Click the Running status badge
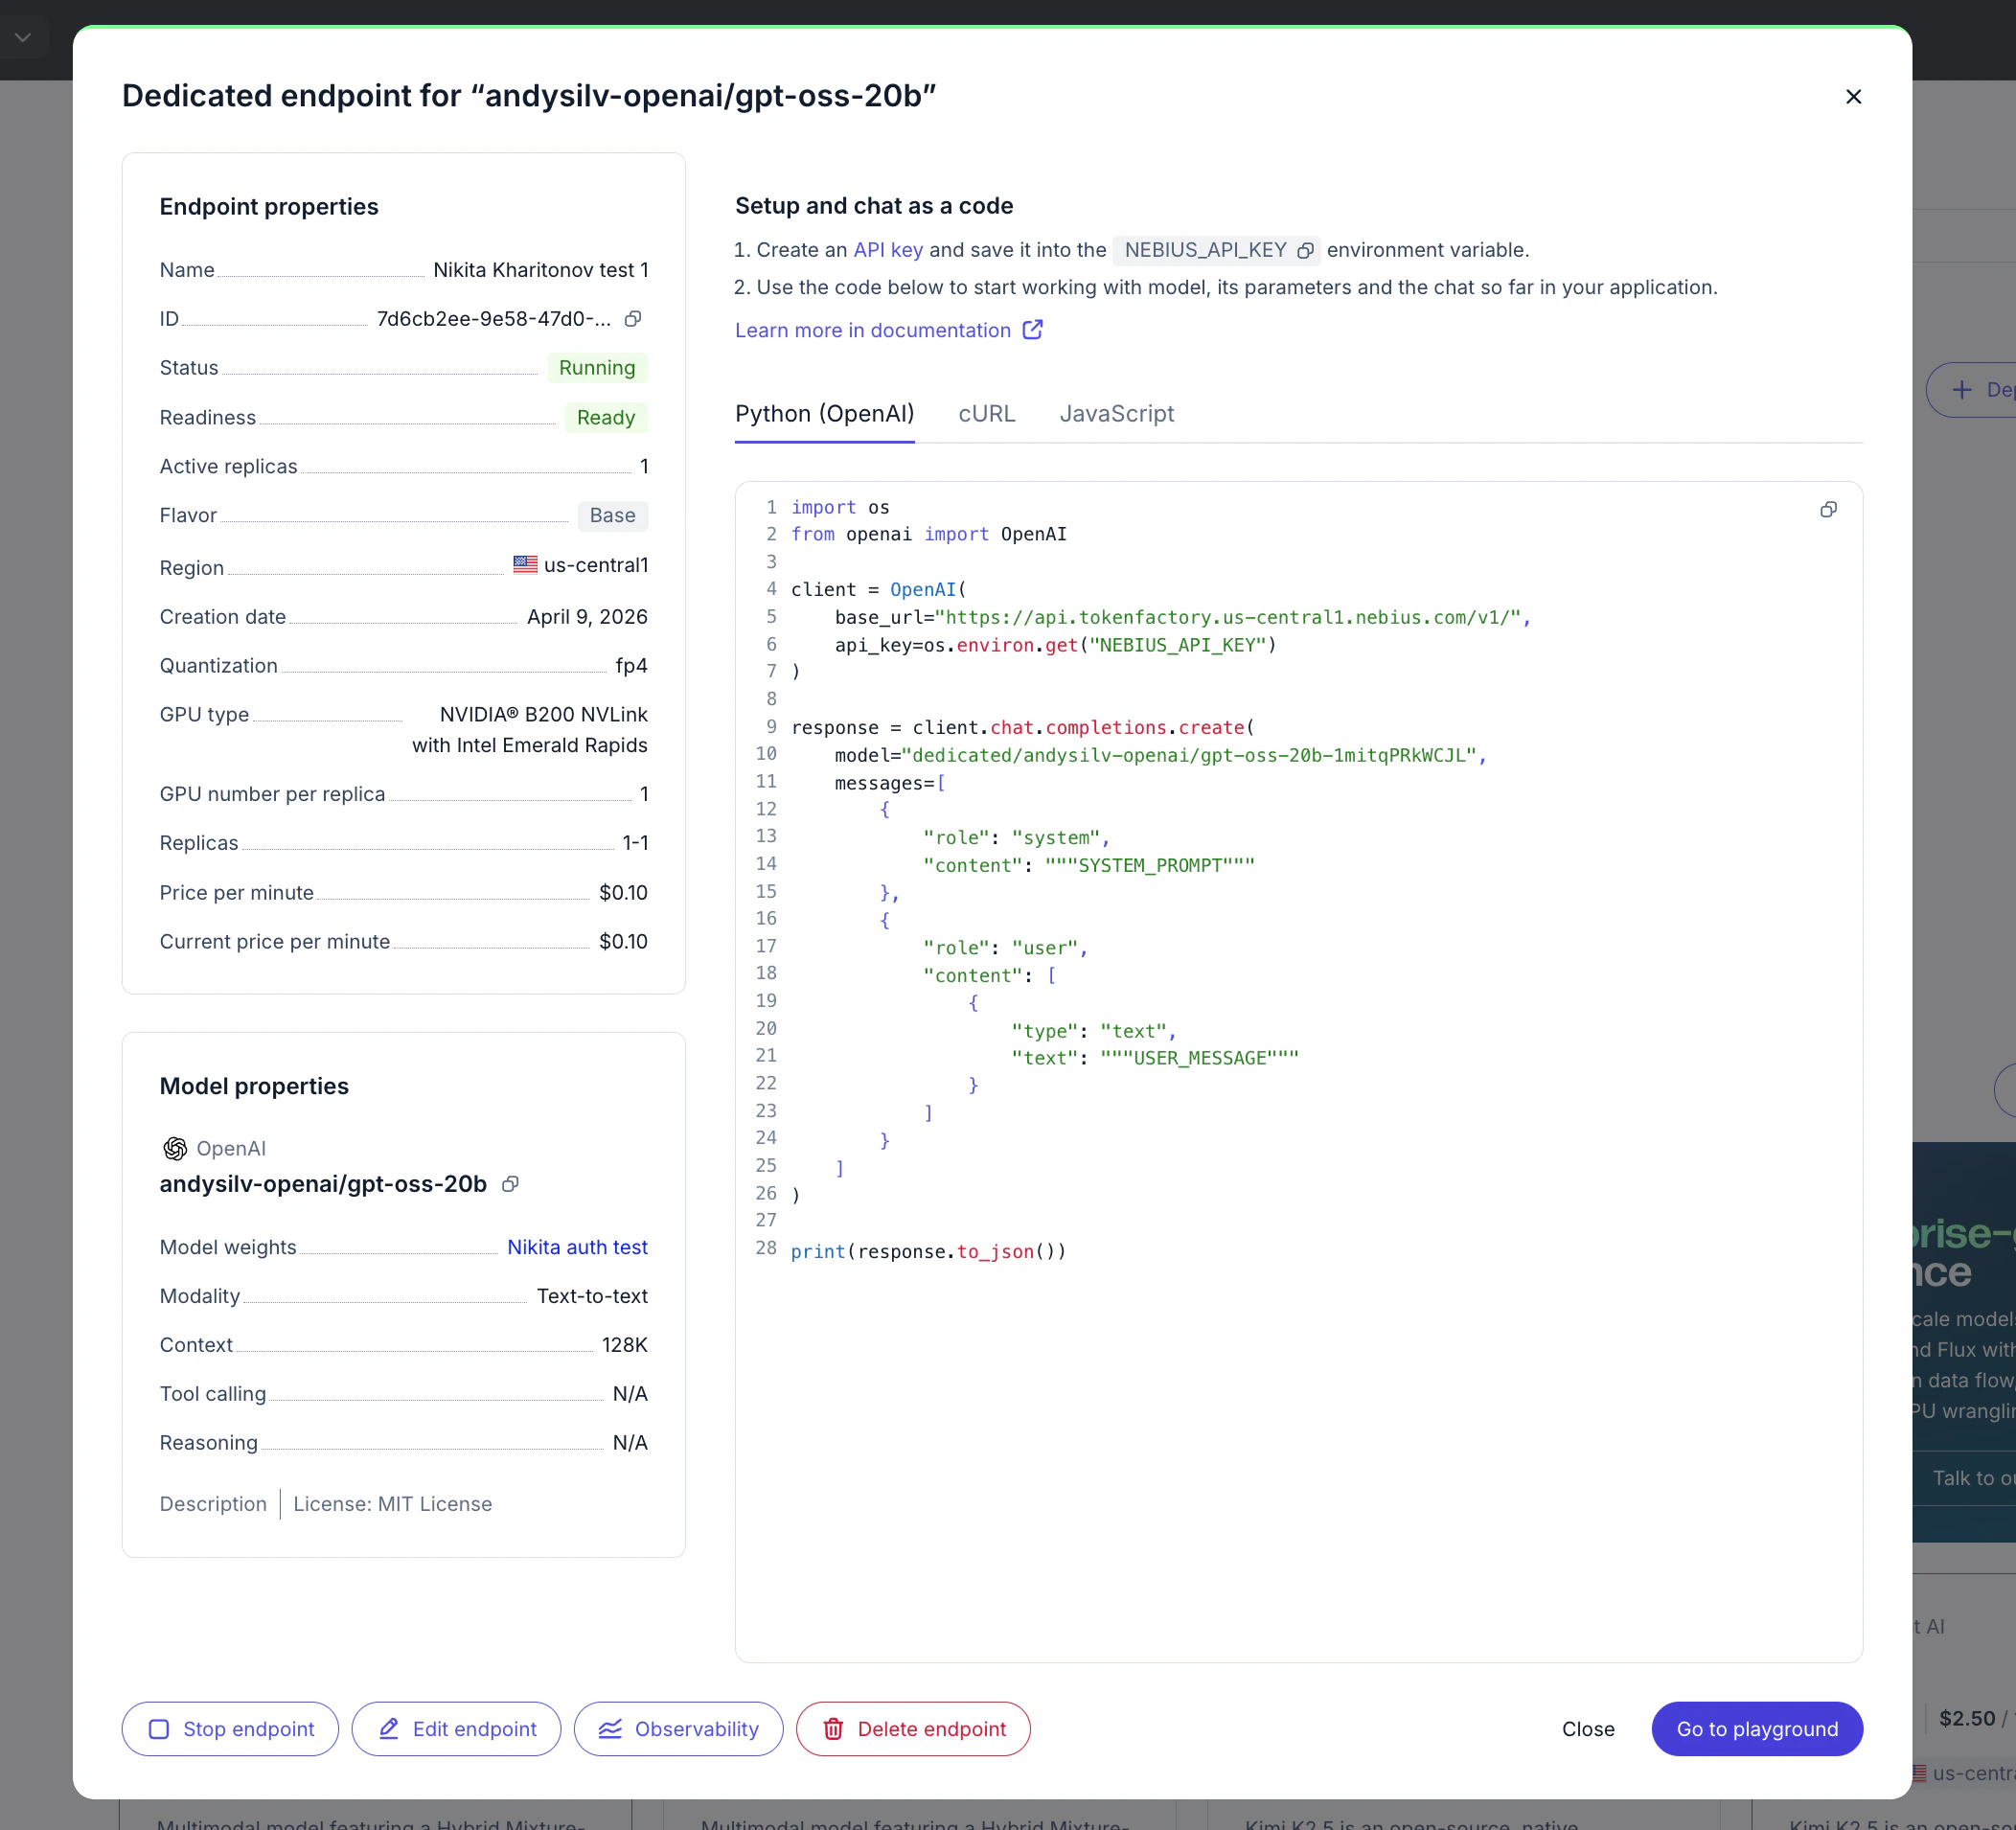2016x1830 pixels. pyautogui.click(x=597, y=368)
